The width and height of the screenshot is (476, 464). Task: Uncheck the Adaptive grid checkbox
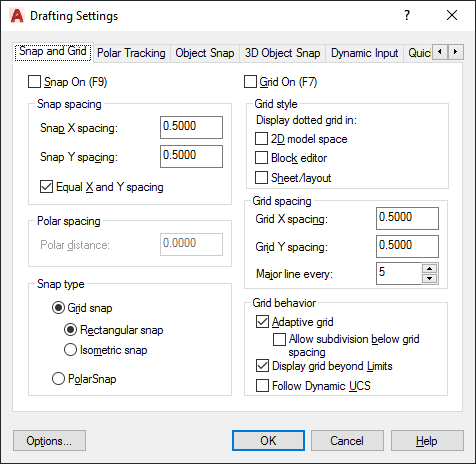(x=262, y=322)
